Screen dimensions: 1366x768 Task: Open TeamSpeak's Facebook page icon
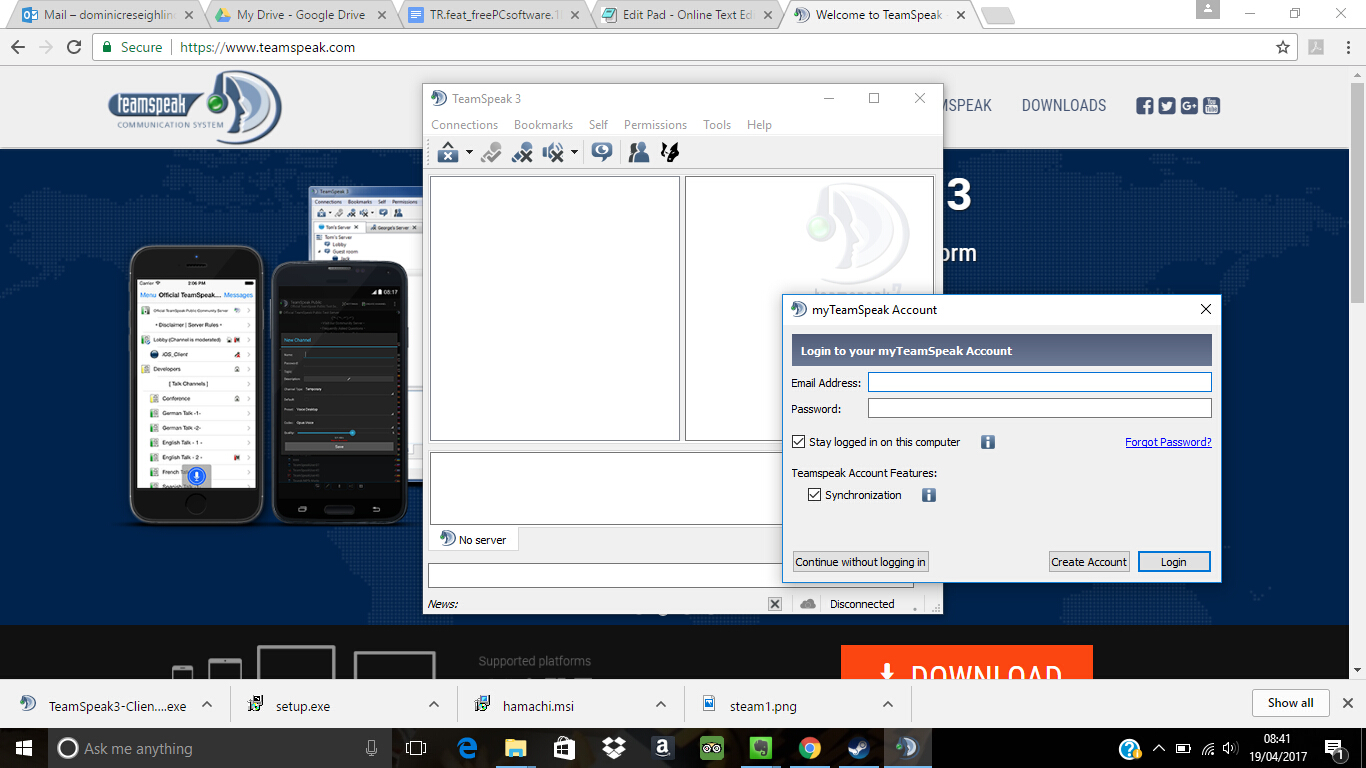pyautogui.click(x=1145, y=105)
